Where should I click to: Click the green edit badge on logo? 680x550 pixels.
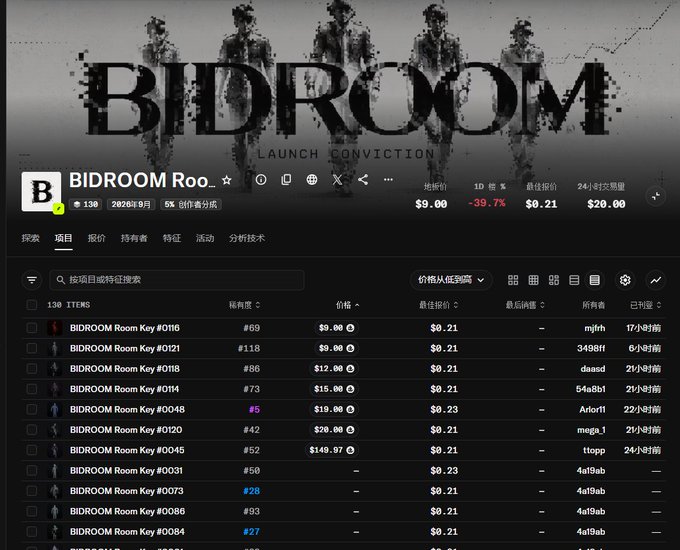[x=59, y=209]
